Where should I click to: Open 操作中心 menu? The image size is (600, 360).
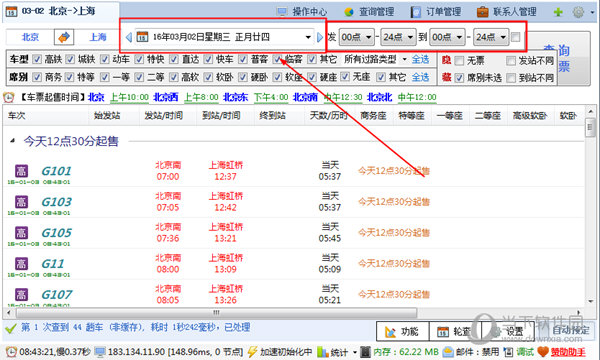click(302, 12)
